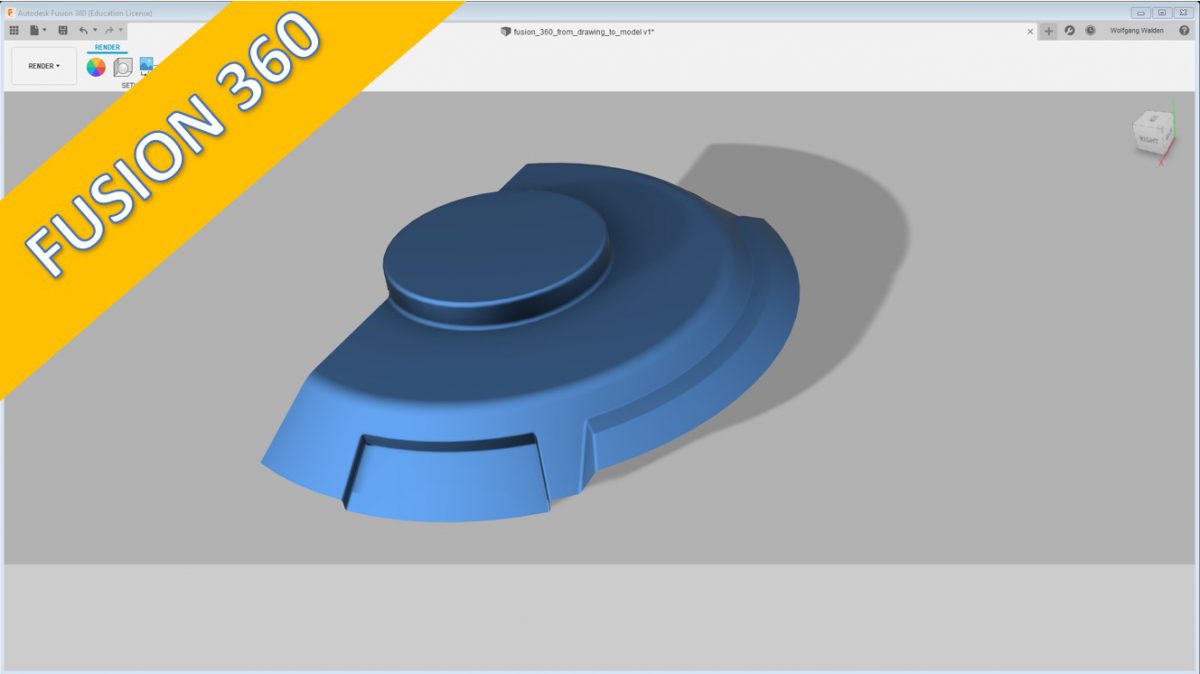Open the data panel grid icon
Viewport: 1200px width, 674px height.
pyautogui.click(x=14, y=31)
